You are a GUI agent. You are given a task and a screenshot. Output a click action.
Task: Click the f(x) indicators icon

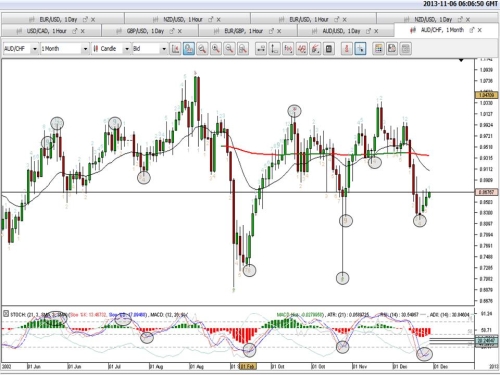[x=288, y=49]
